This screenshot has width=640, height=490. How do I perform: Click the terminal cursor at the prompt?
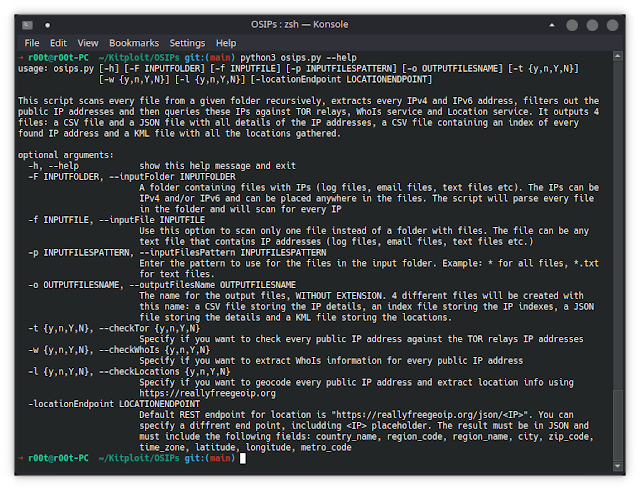[242, 458]
